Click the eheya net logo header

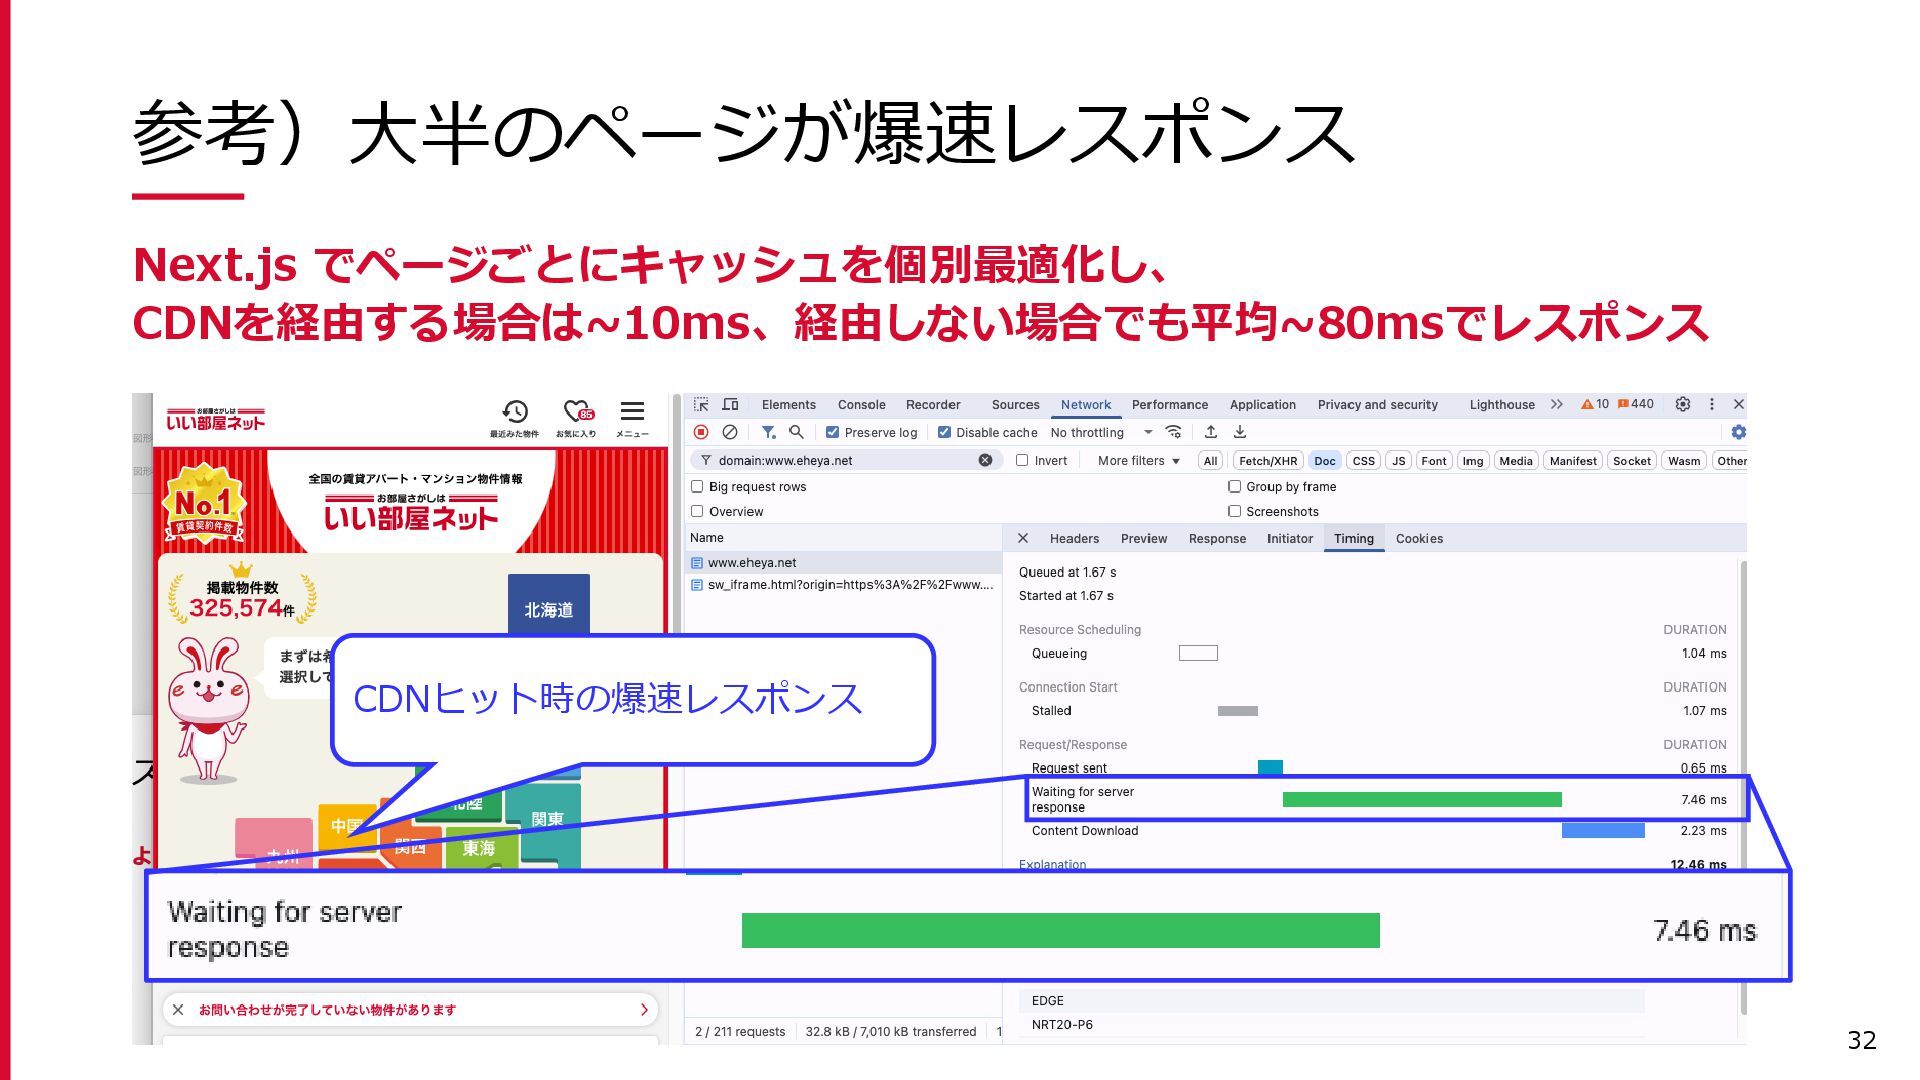[215, 419]
